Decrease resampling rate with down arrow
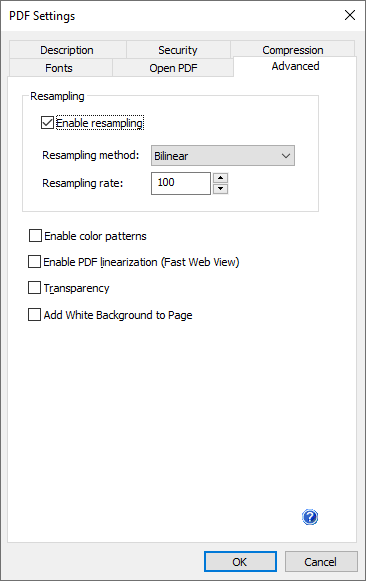Image resolution: width=366 pixels, height=581 pixels. [x=220, y=189]
